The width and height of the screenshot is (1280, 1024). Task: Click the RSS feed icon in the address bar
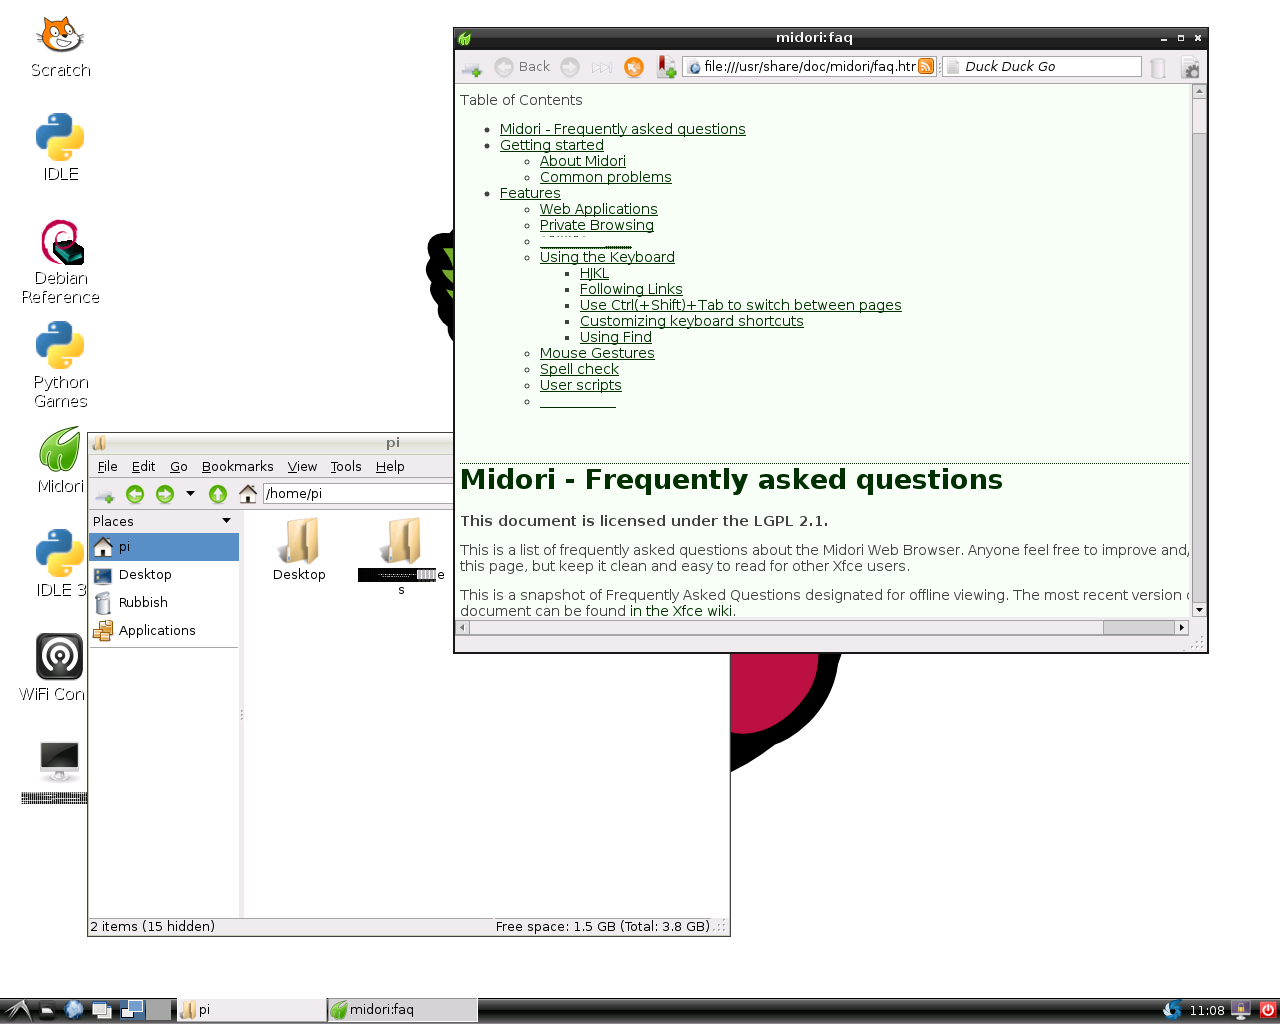(x=926, y=67)
